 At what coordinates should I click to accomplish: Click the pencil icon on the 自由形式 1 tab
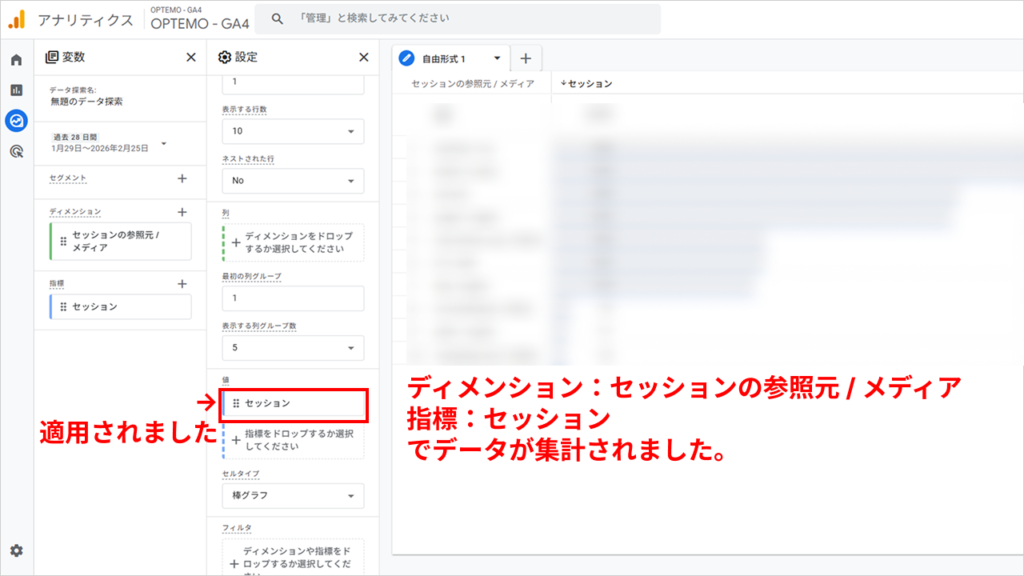click(407, 59)
